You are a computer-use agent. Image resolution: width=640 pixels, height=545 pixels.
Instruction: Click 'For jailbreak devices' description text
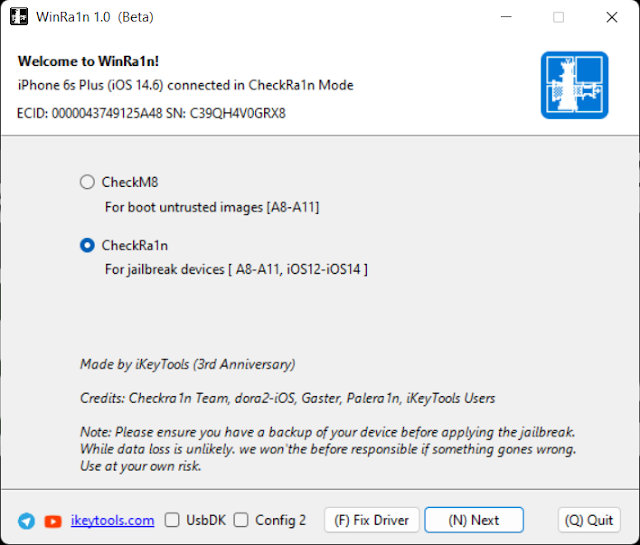click(x=236, y=269)
